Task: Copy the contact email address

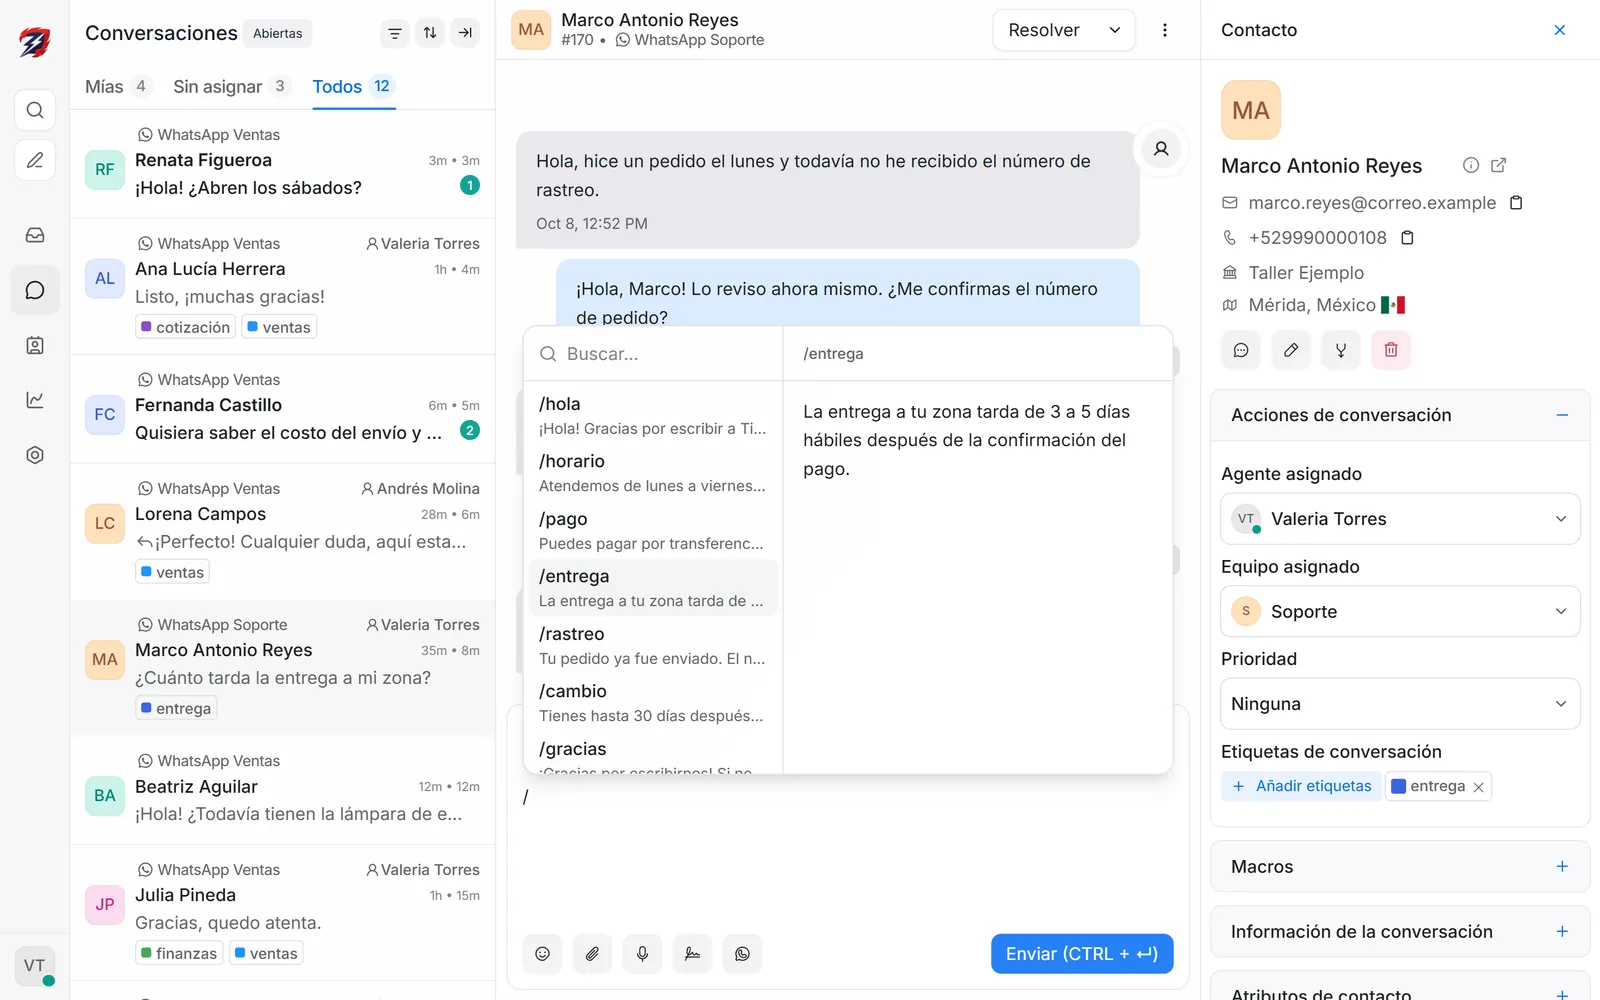Action: click(1516, 203)
